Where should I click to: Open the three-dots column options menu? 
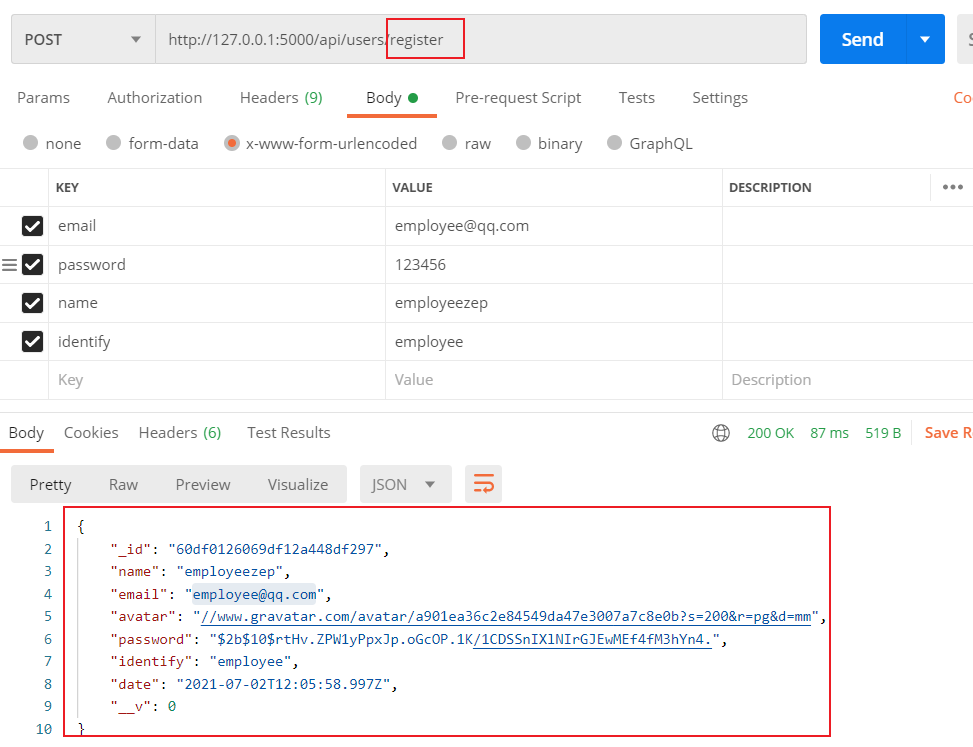click(x=953, y=187)
